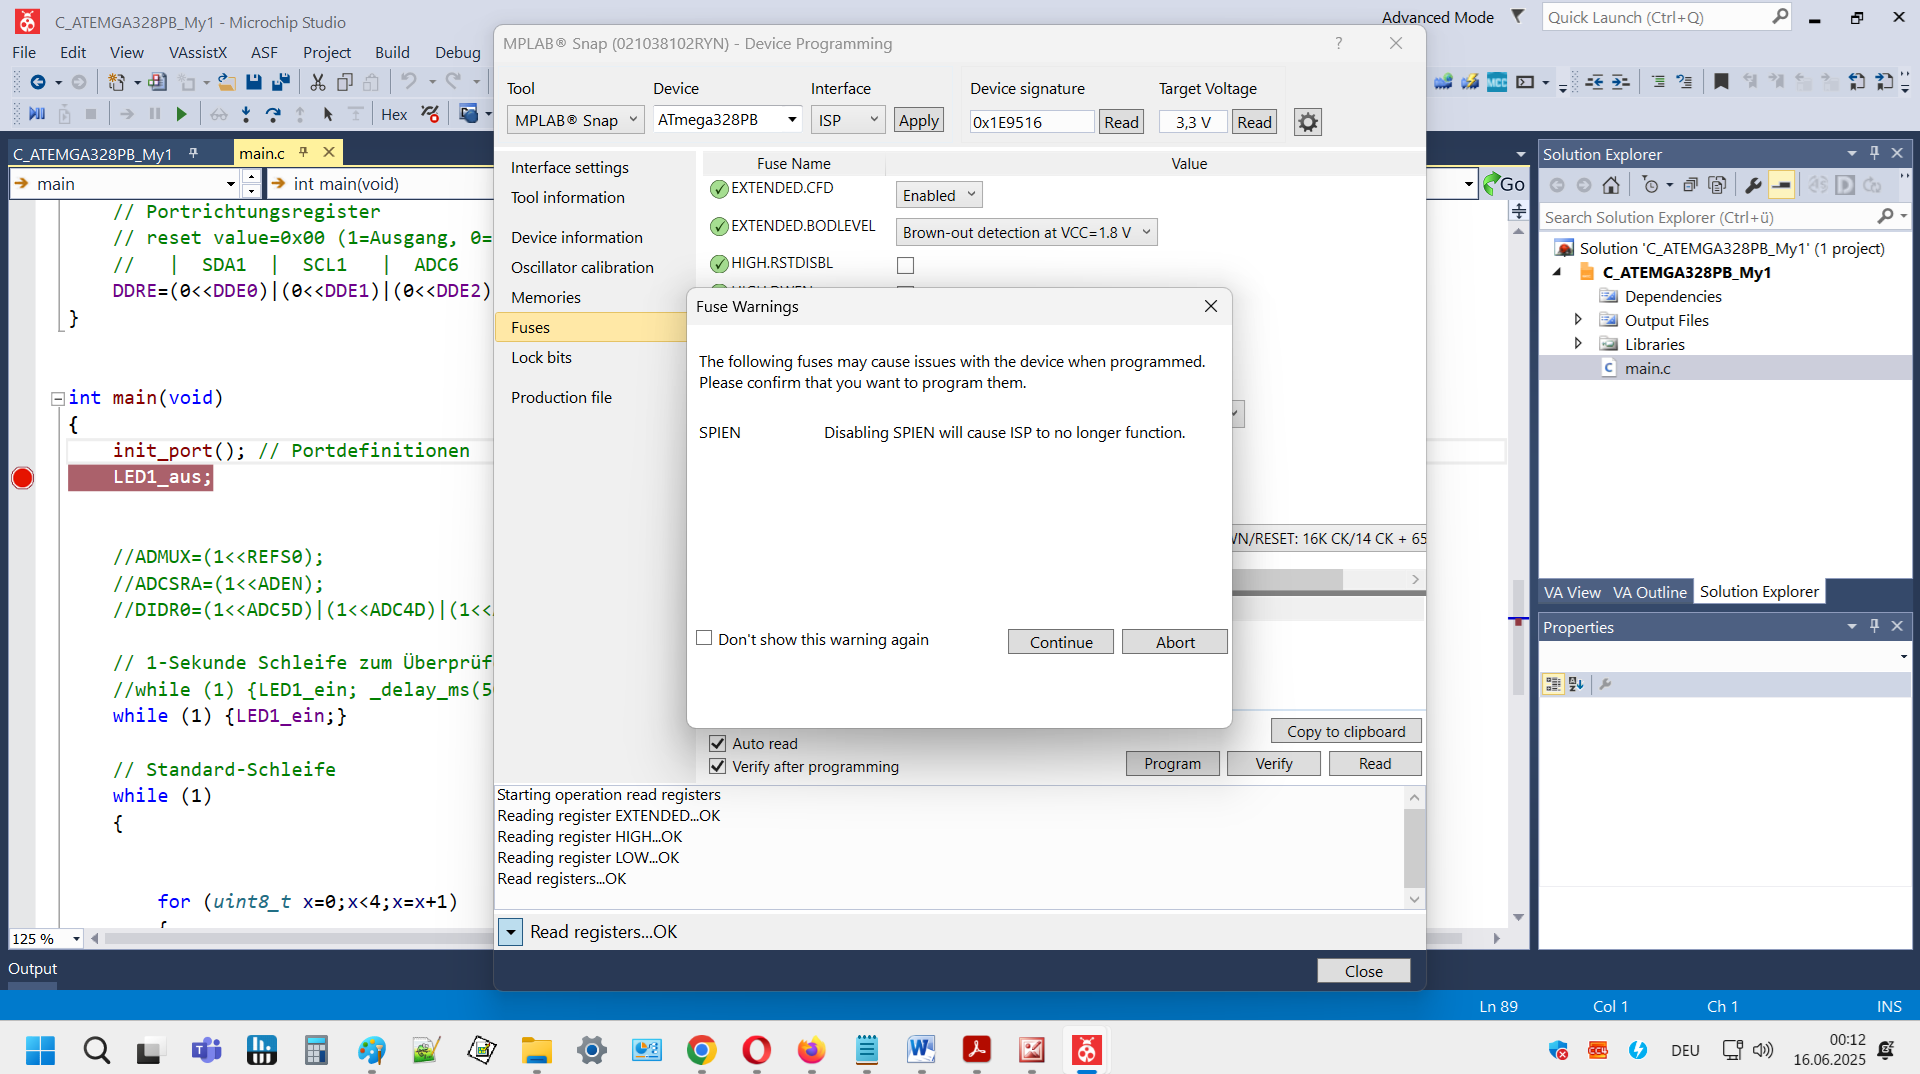Open Firefox from the Windows taskbar

811,1050
